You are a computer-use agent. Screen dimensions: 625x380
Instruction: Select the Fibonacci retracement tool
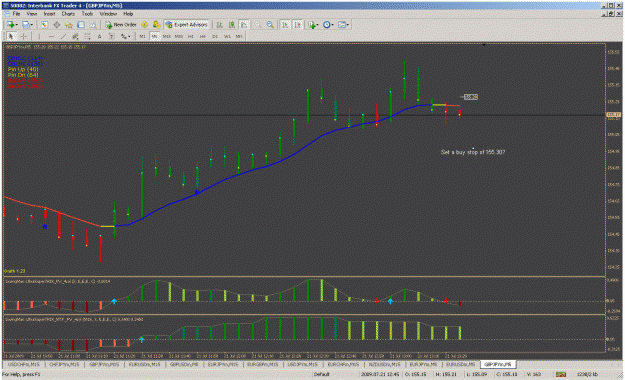pos(87,36)
